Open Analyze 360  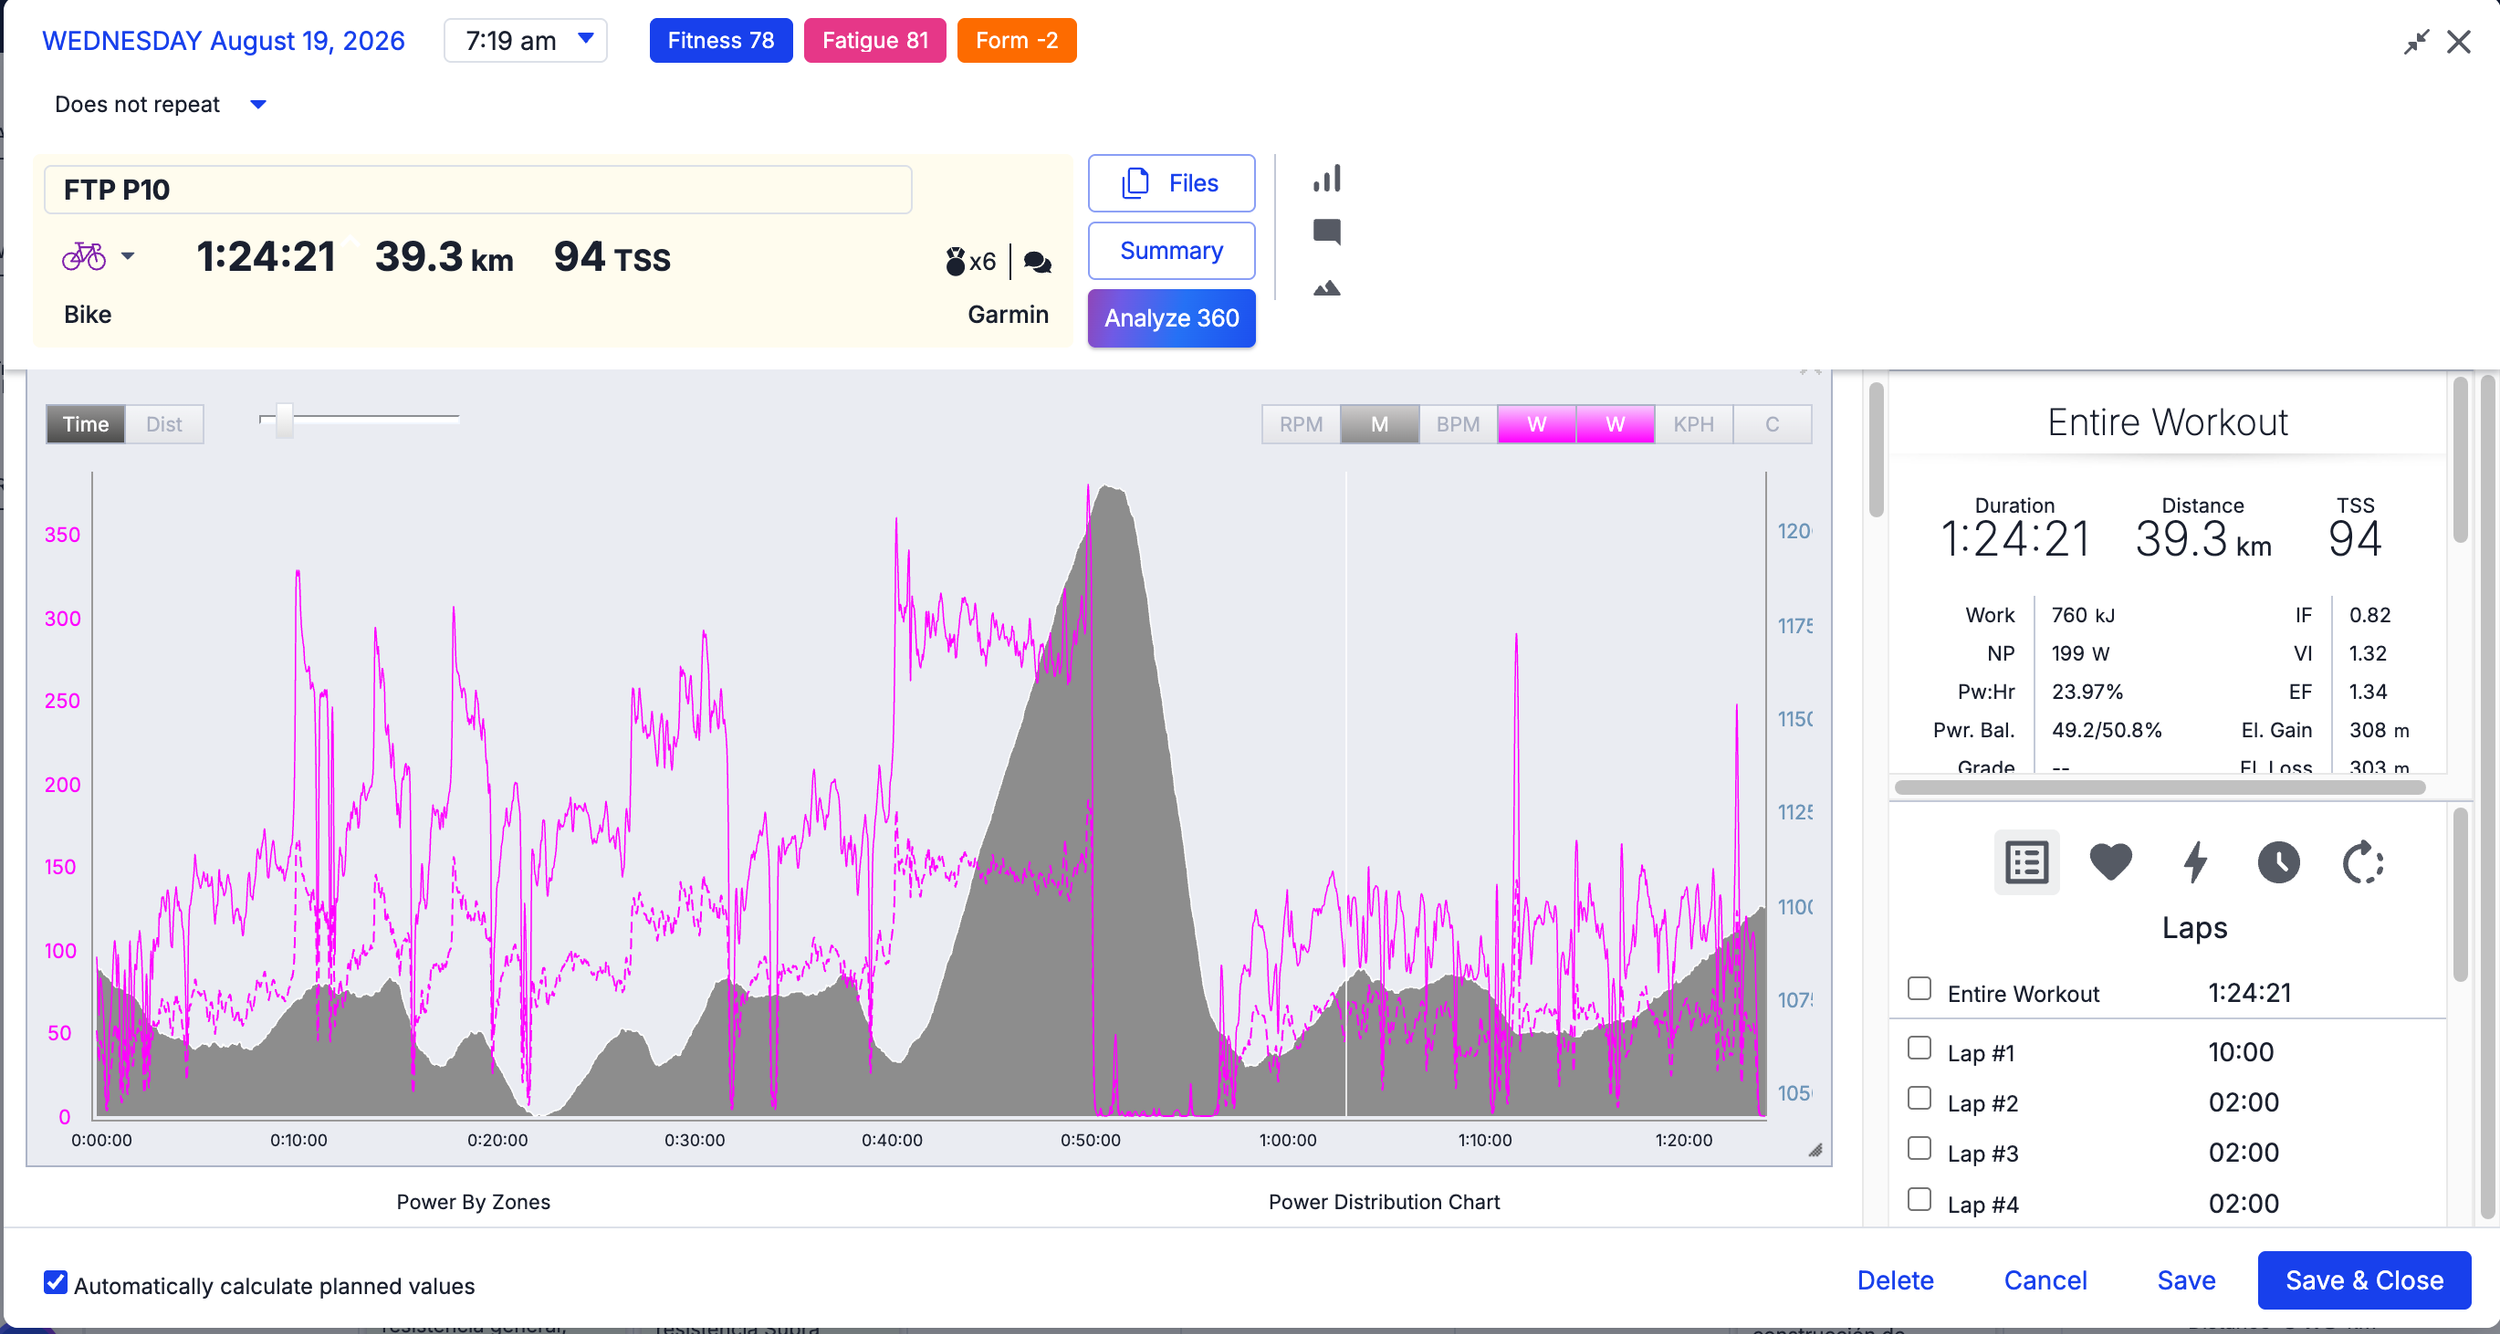coord(1171,318)
